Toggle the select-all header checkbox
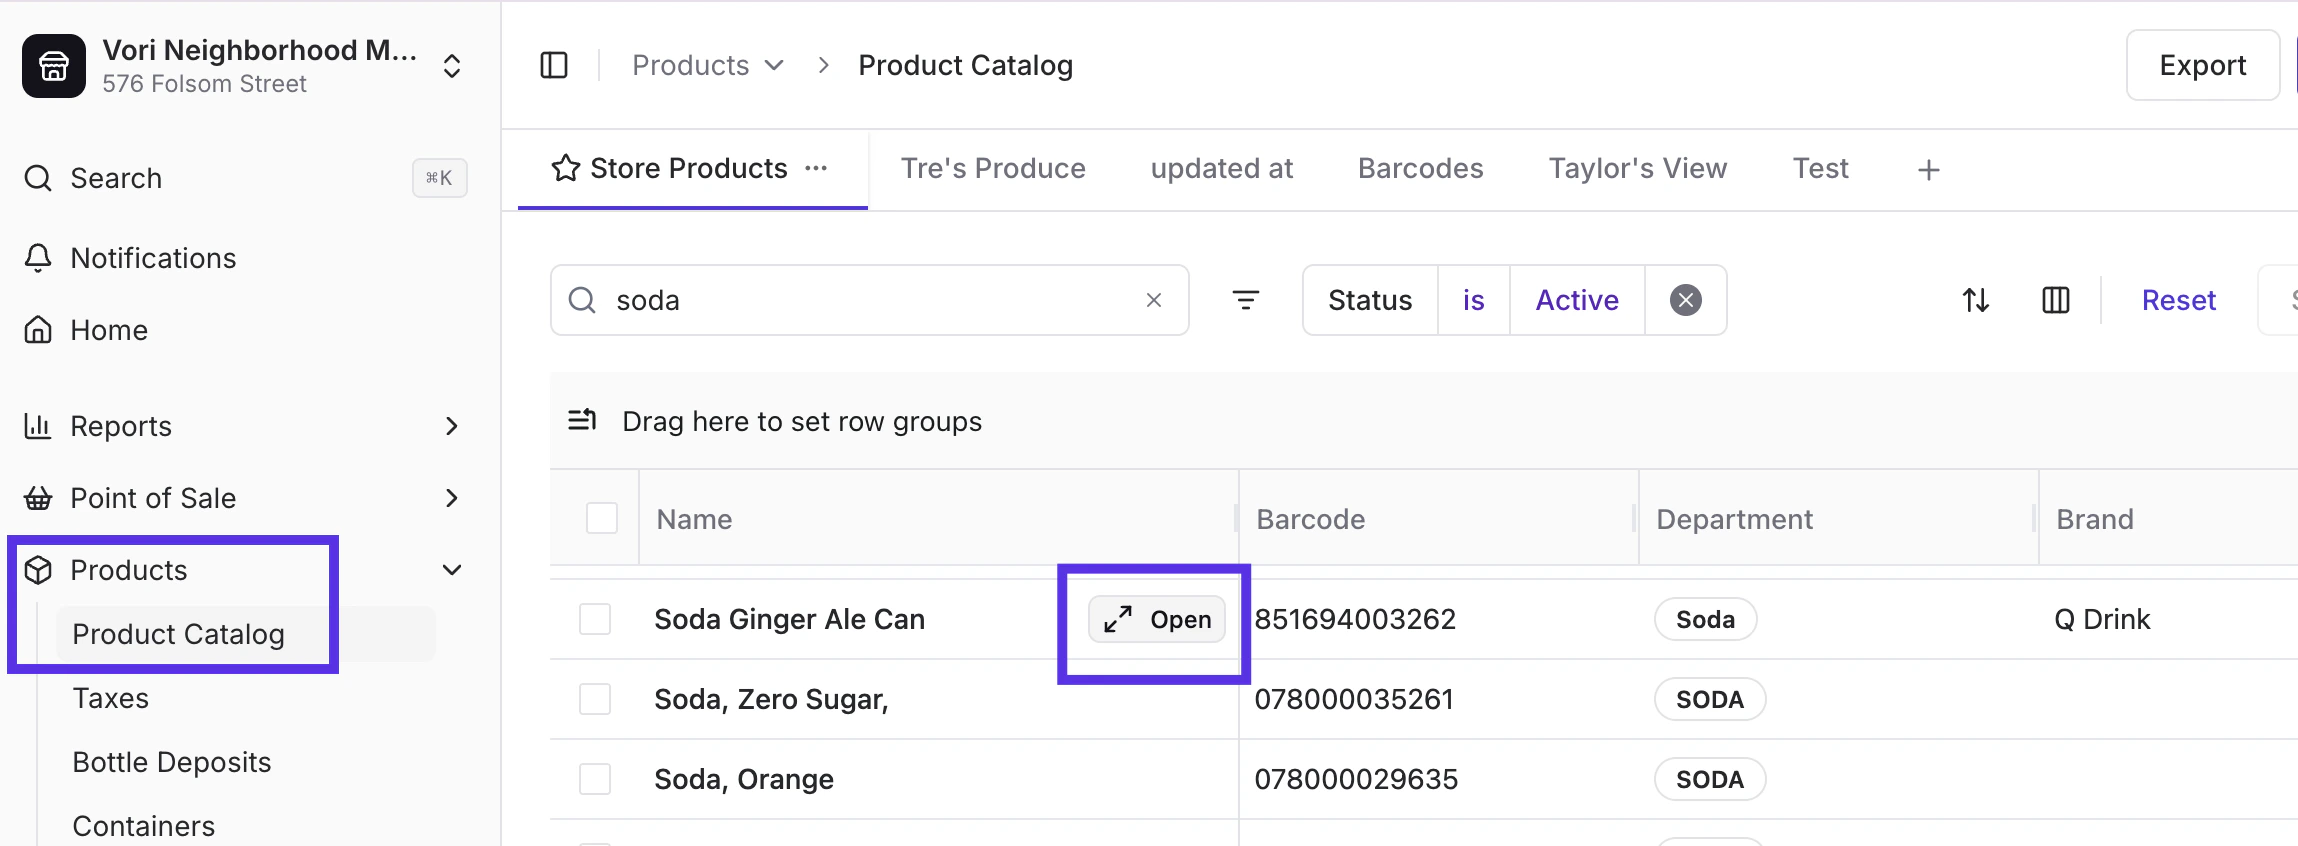This screenshot has height=846, width=2298. pos(602,518)
